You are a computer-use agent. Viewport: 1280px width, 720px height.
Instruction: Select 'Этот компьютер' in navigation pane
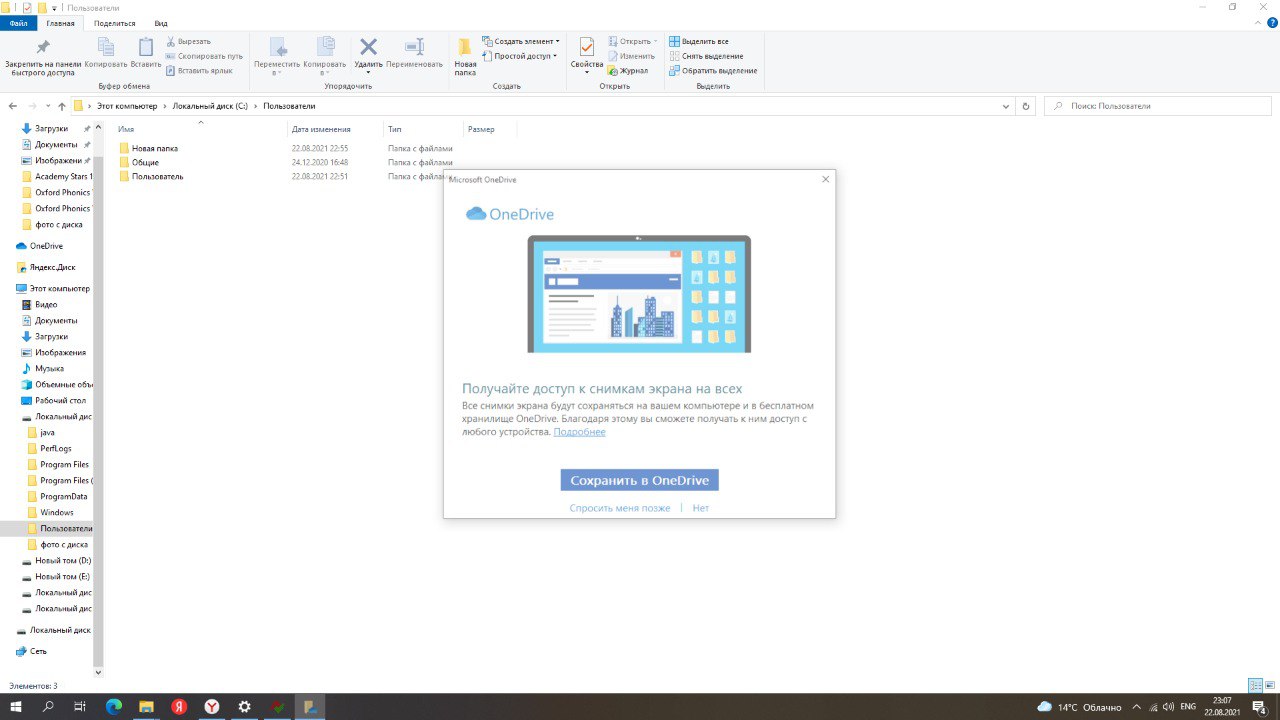[x=60, y=288]
